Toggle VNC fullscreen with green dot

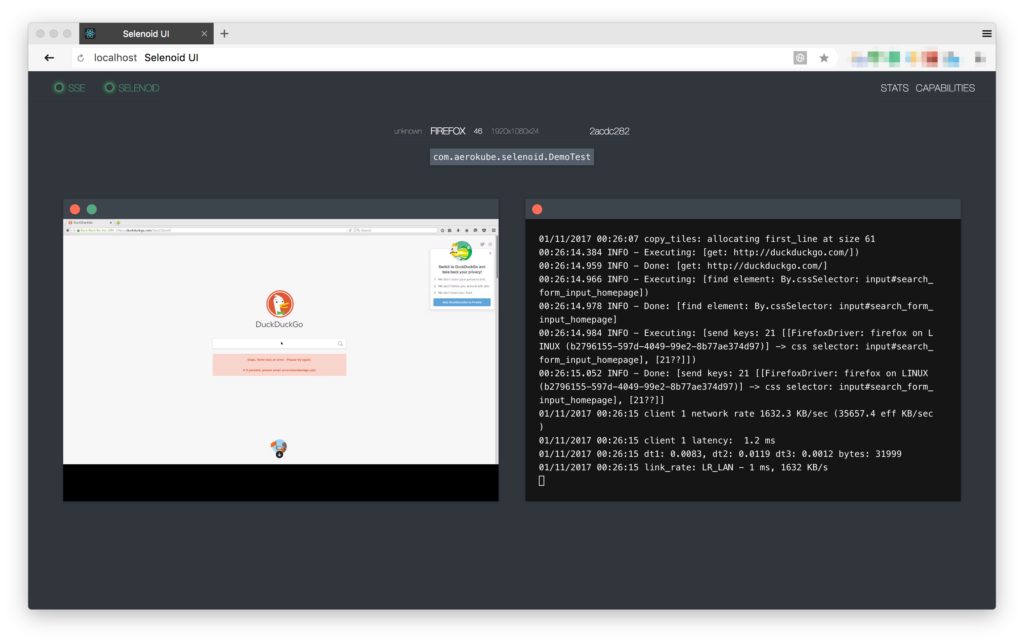tap(92, 210)
